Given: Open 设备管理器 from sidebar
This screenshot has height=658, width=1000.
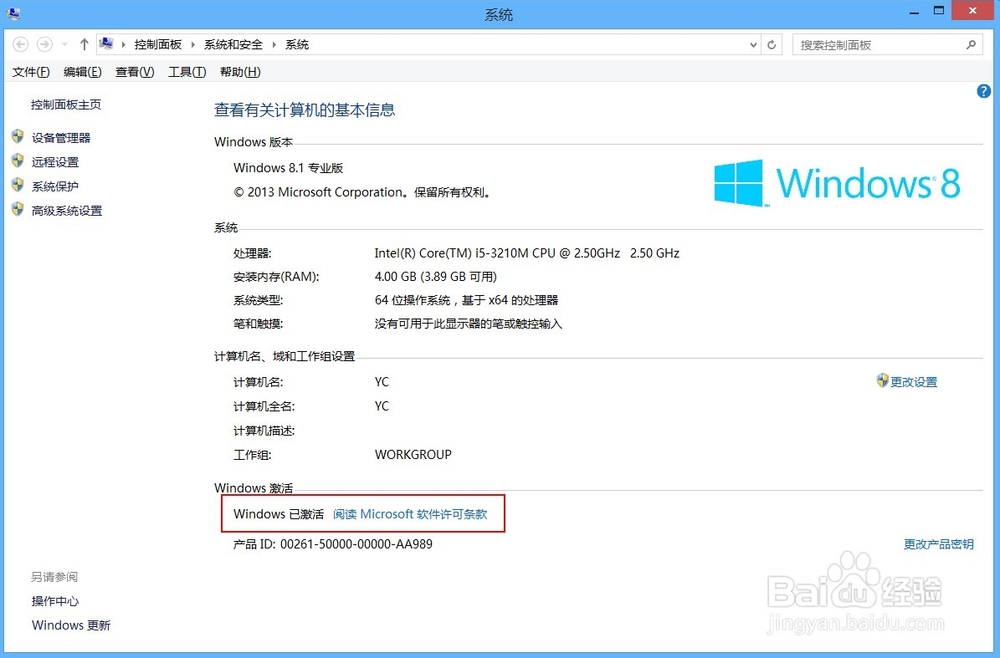Looking at the screenshot, I should 61,138.
